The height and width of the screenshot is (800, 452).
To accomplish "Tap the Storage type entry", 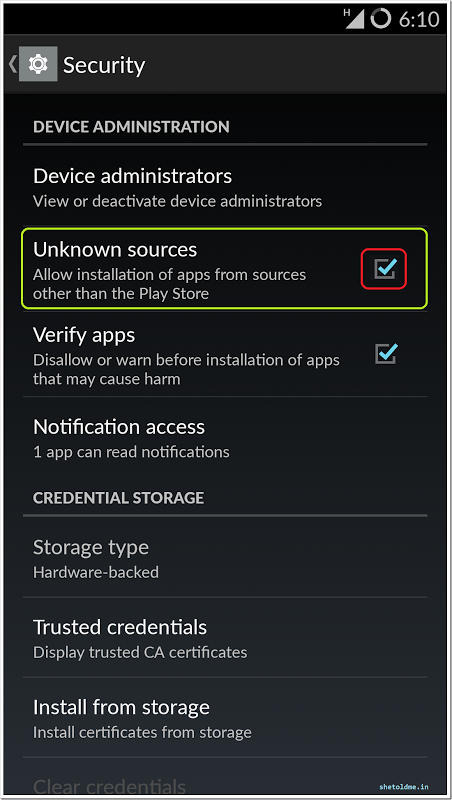I will 225,558.
